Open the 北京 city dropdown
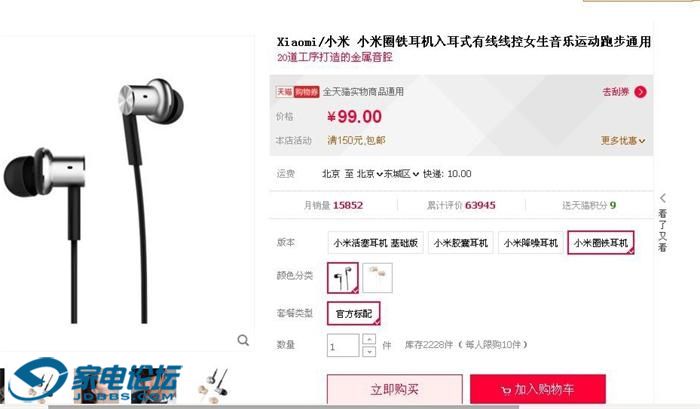 click(370, 174)
